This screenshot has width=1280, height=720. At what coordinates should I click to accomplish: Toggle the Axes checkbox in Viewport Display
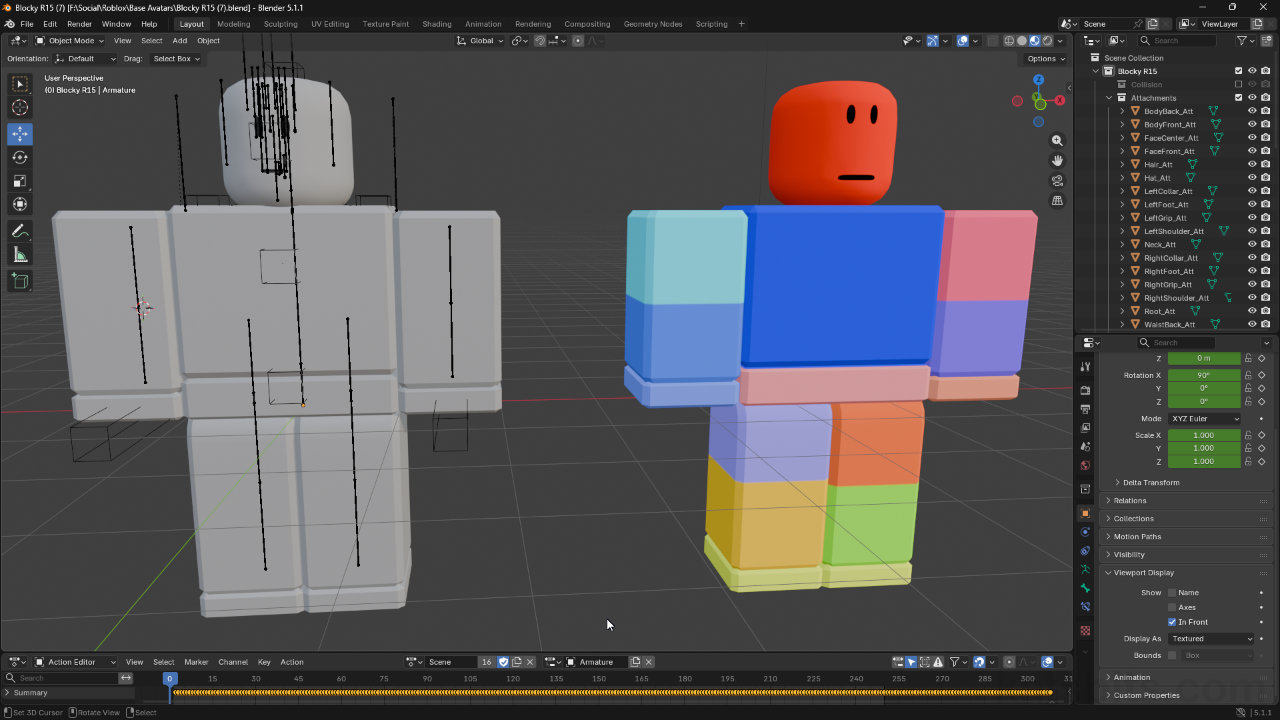coord(1172,607)
